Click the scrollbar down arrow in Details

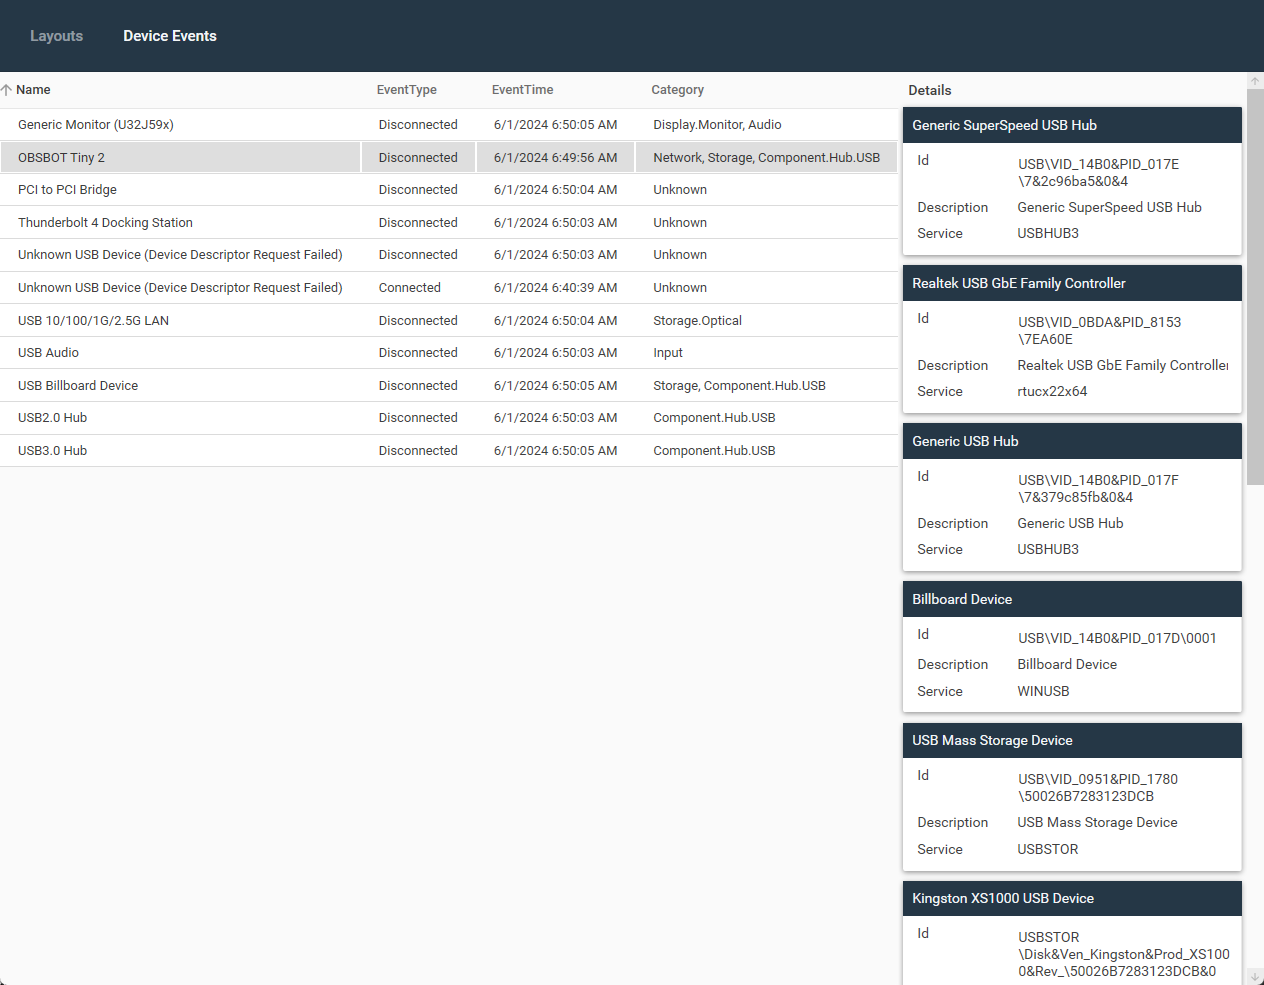(x=1255, y=977)
